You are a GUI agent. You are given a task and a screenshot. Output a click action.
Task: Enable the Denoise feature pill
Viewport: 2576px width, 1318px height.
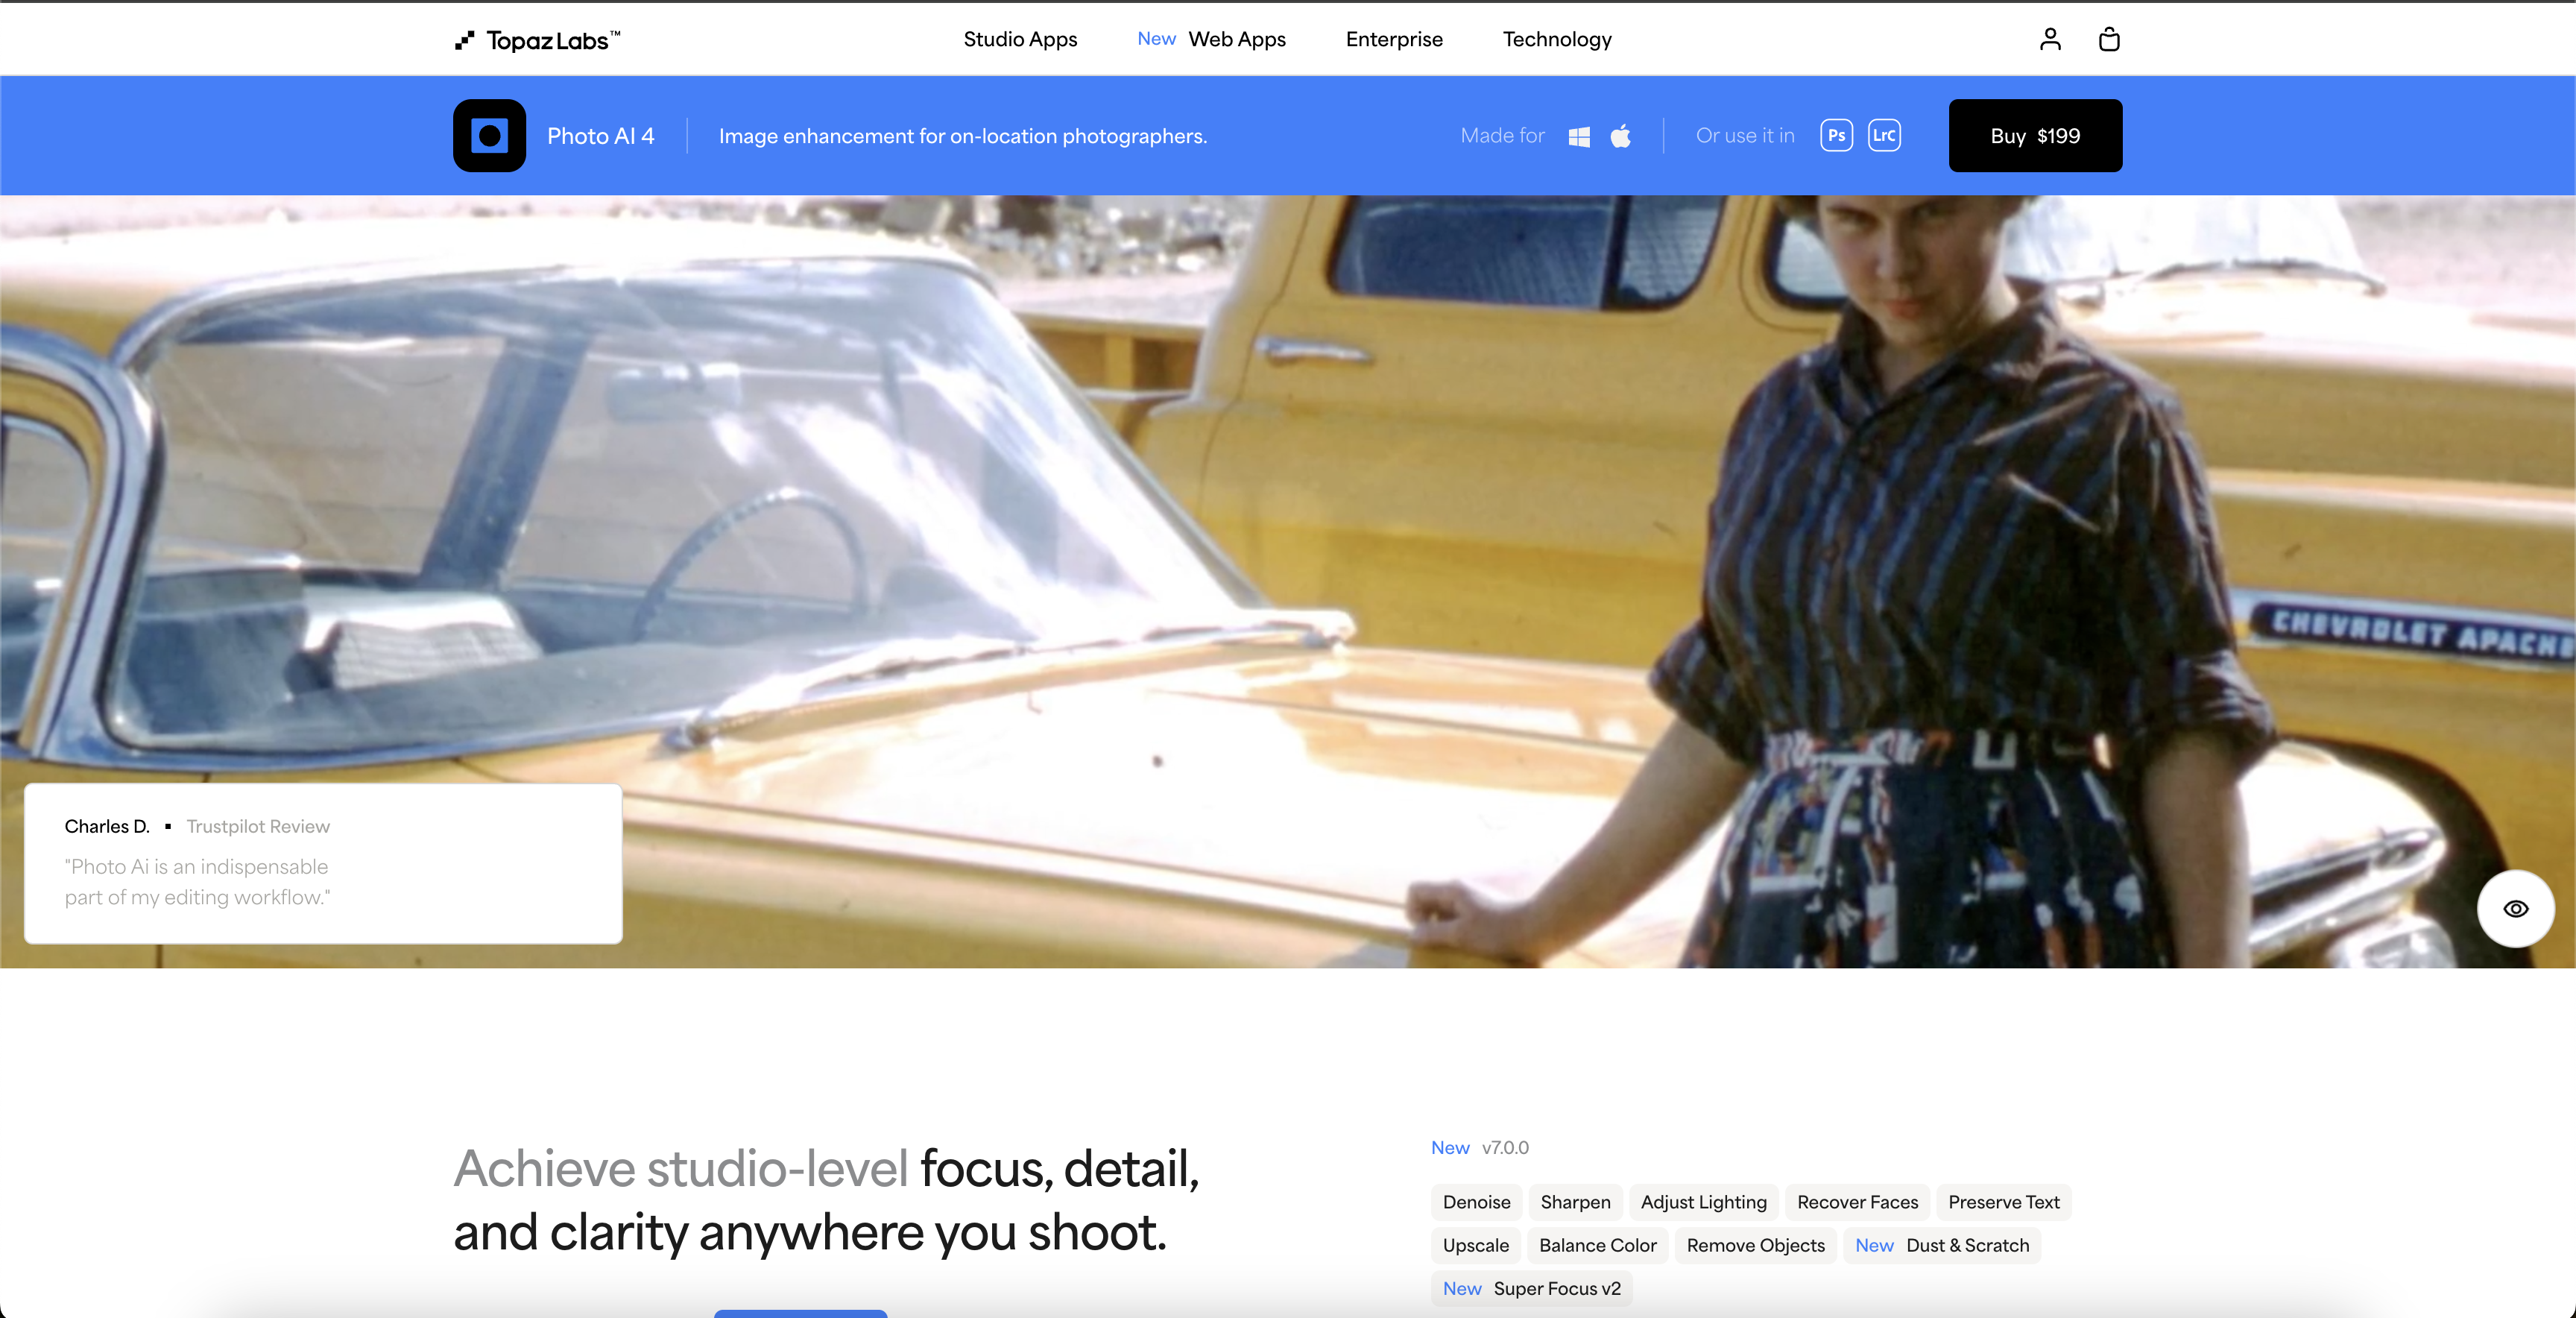[1476, 1202]
